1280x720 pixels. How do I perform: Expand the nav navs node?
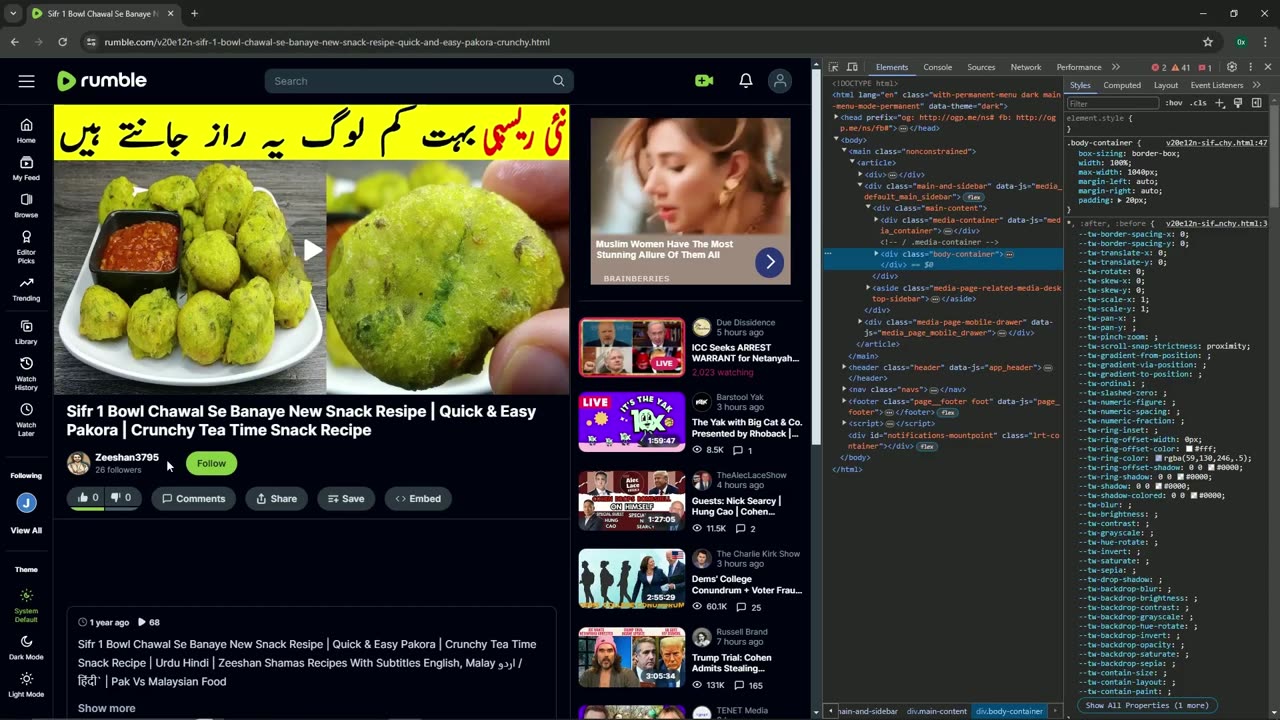pos(845,389)
